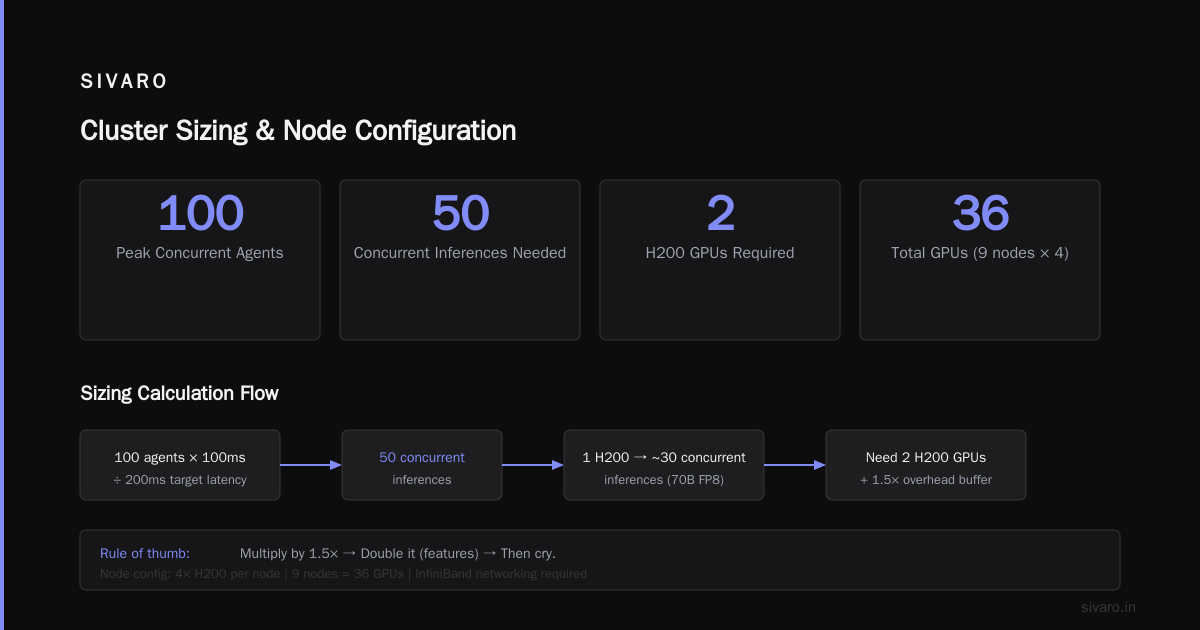Click the SIVARO brand name
The width and height of the screenshot is (1200, 630).
124,82
